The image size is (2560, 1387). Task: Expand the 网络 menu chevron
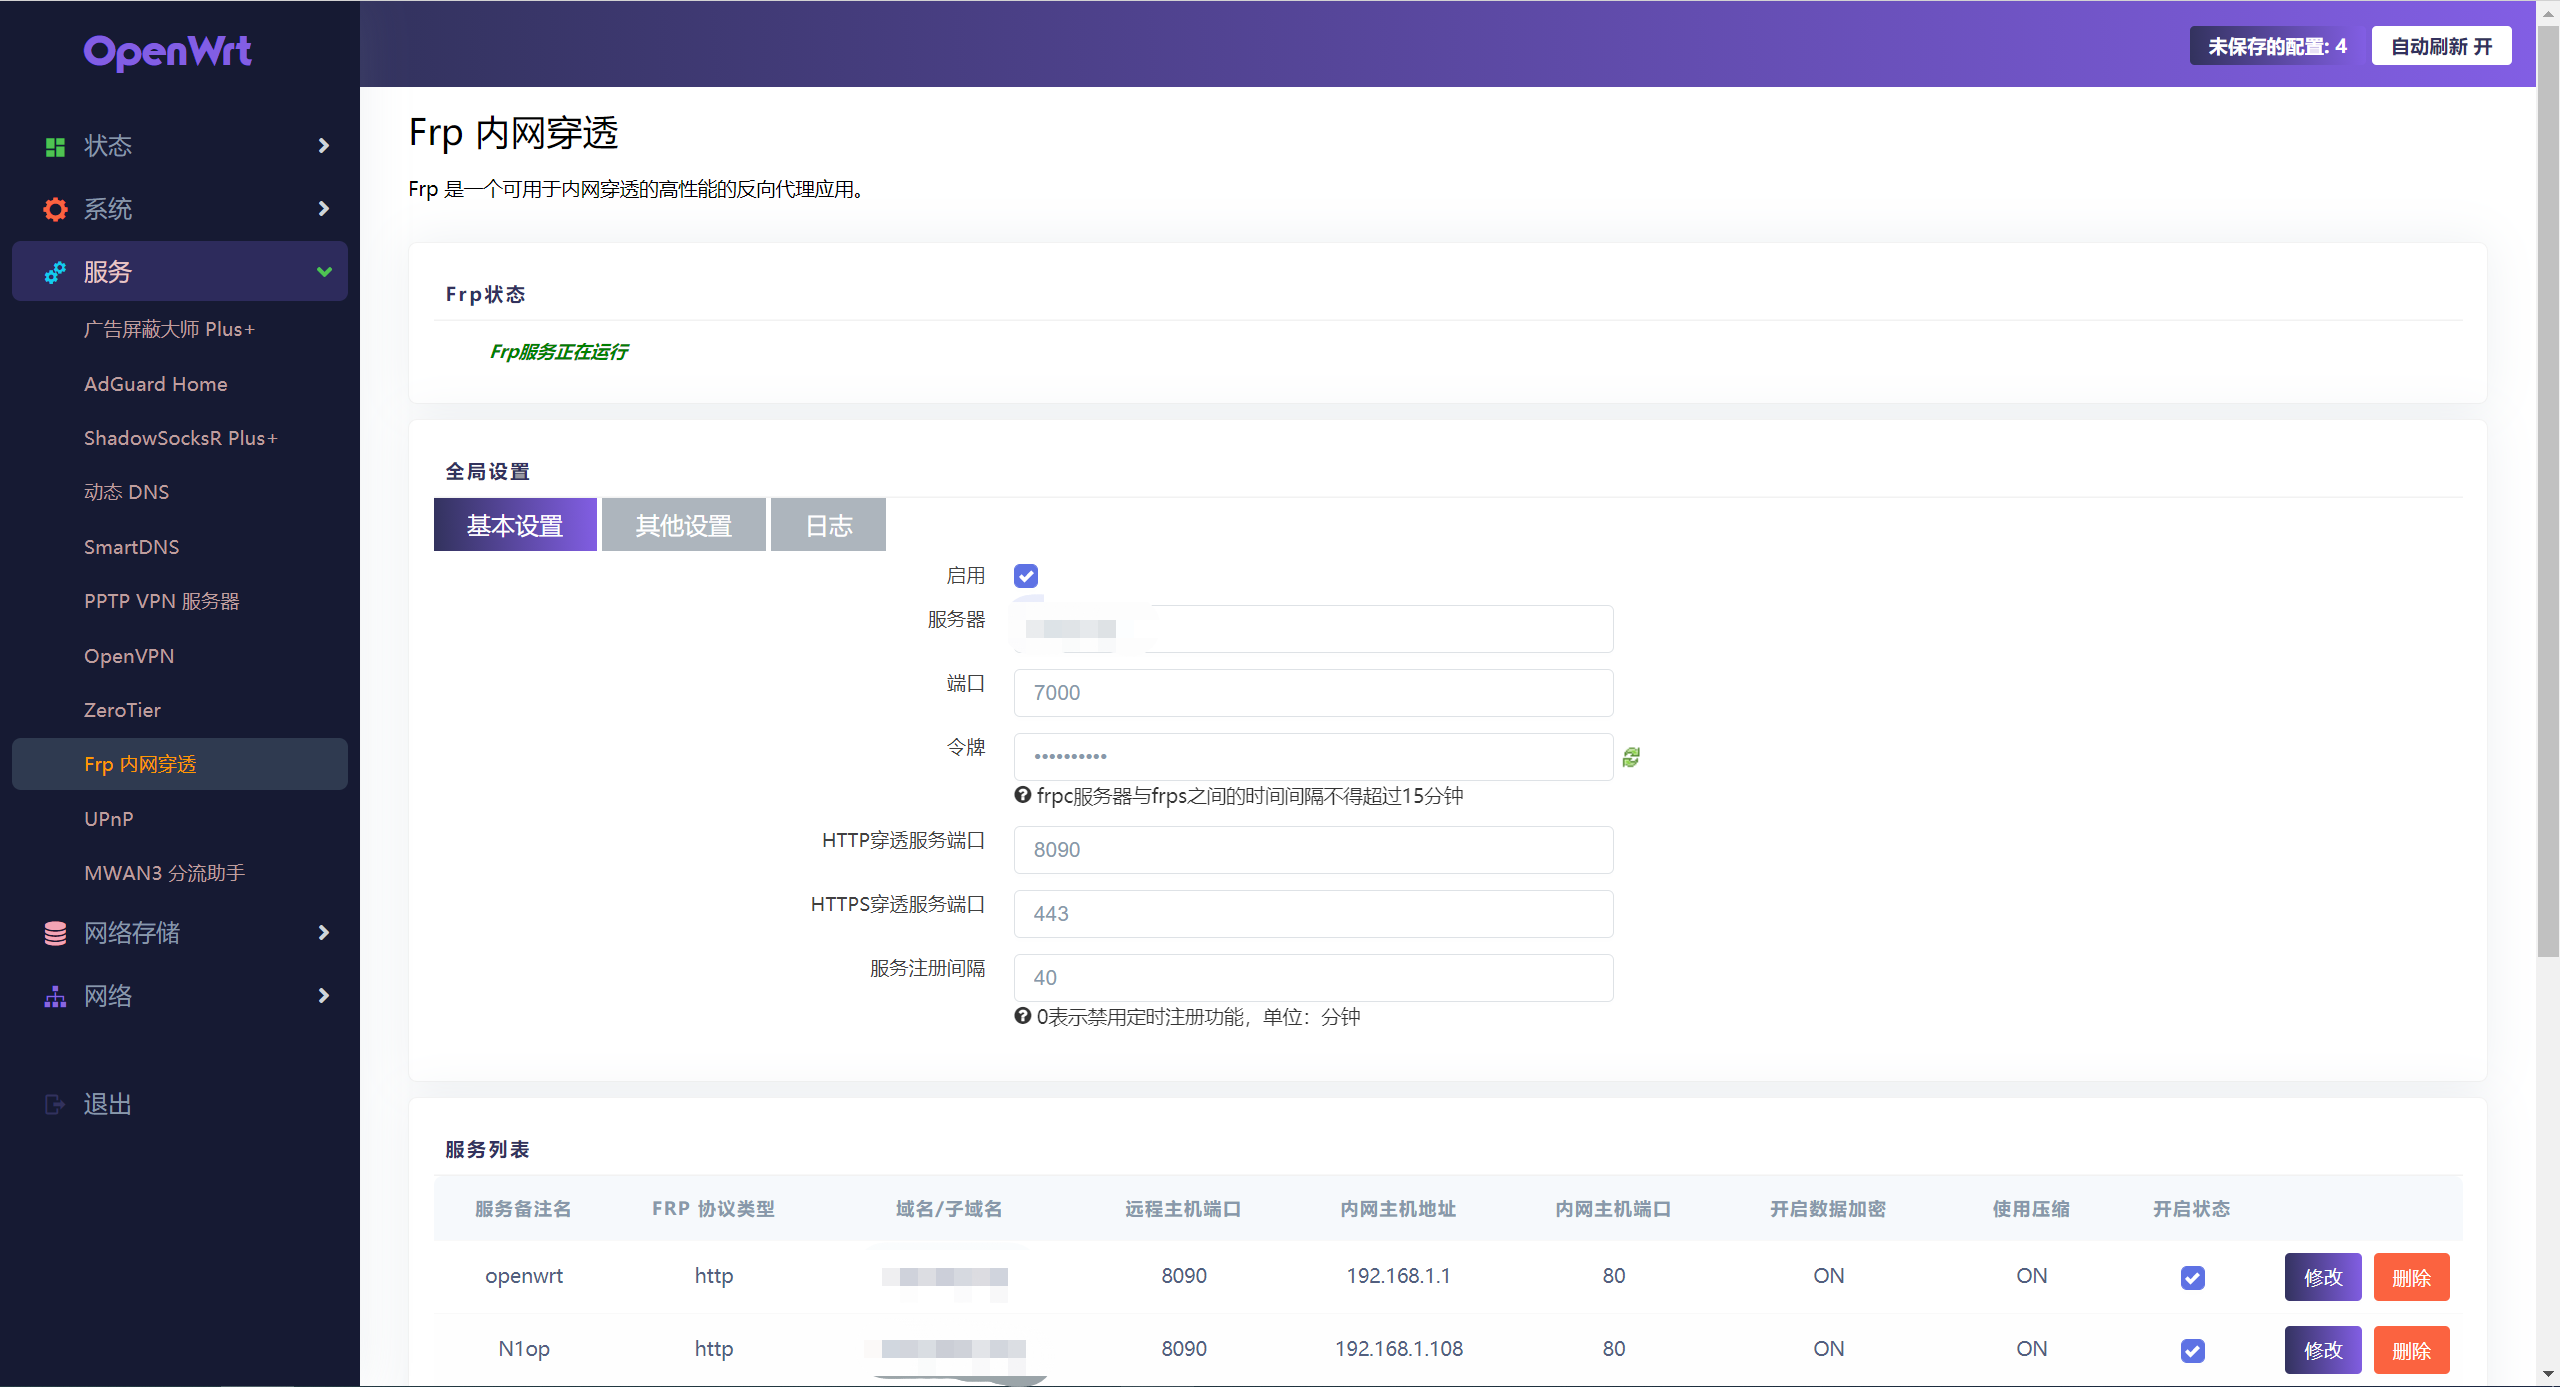click(x=323, y=996)
